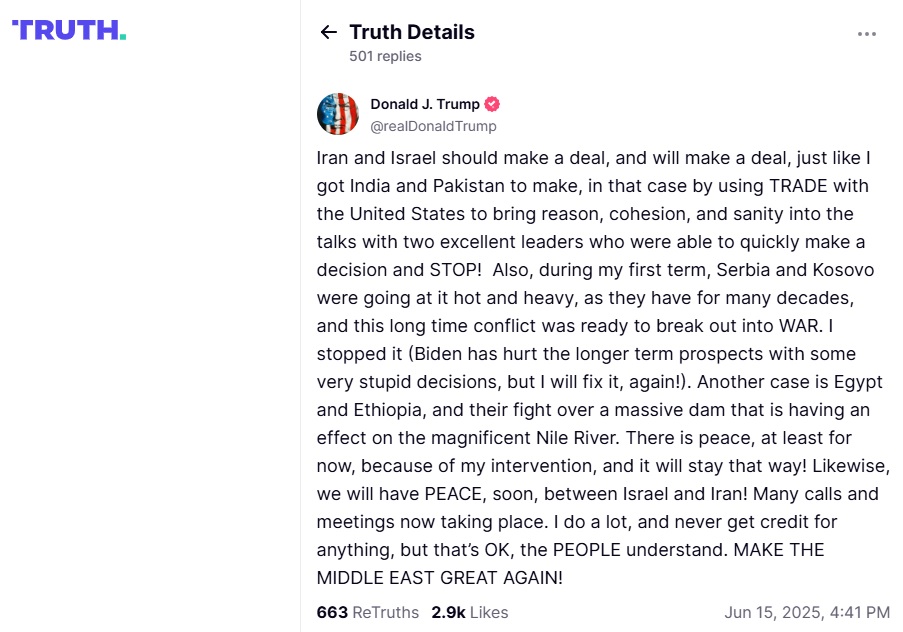Click the Donald J. Trump display name

point(425,104)
